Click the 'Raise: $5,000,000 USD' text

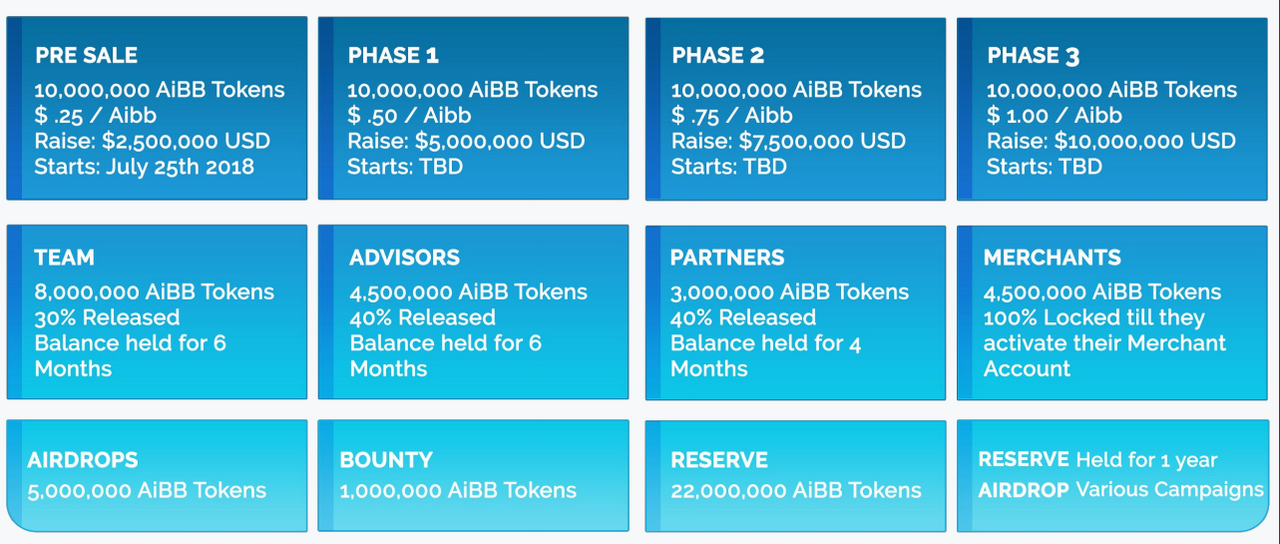point(466,141)
